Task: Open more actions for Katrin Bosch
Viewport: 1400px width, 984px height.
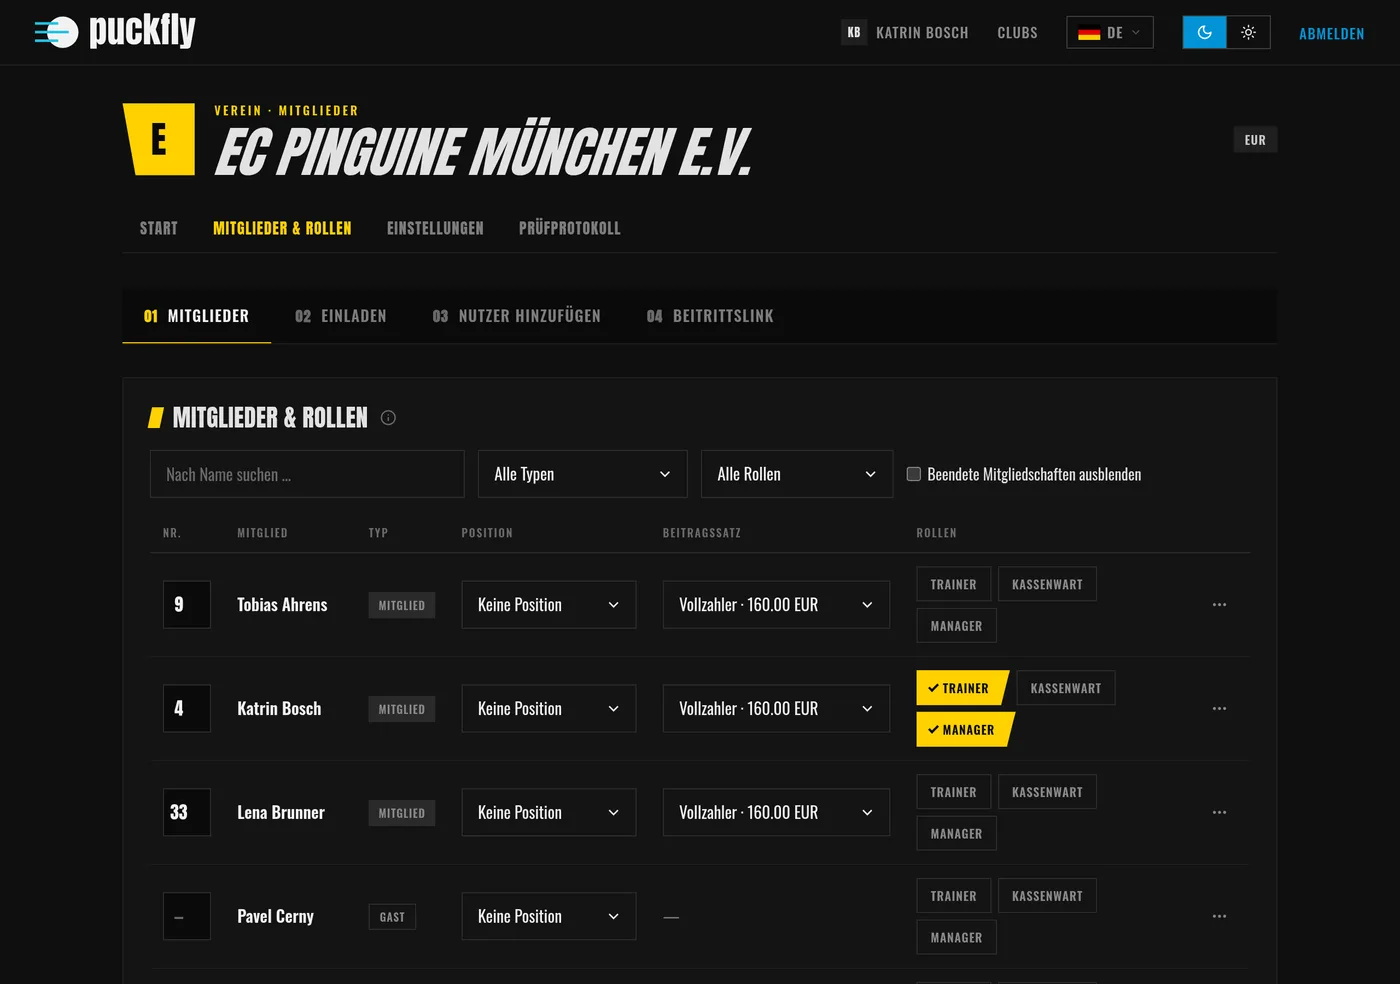Action: tap(1219, 709)
